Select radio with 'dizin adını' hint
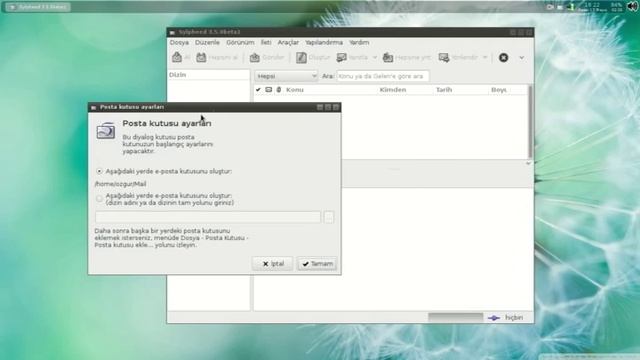The width and height of the screenshot is (640, 360). click(x=99, y=199)
